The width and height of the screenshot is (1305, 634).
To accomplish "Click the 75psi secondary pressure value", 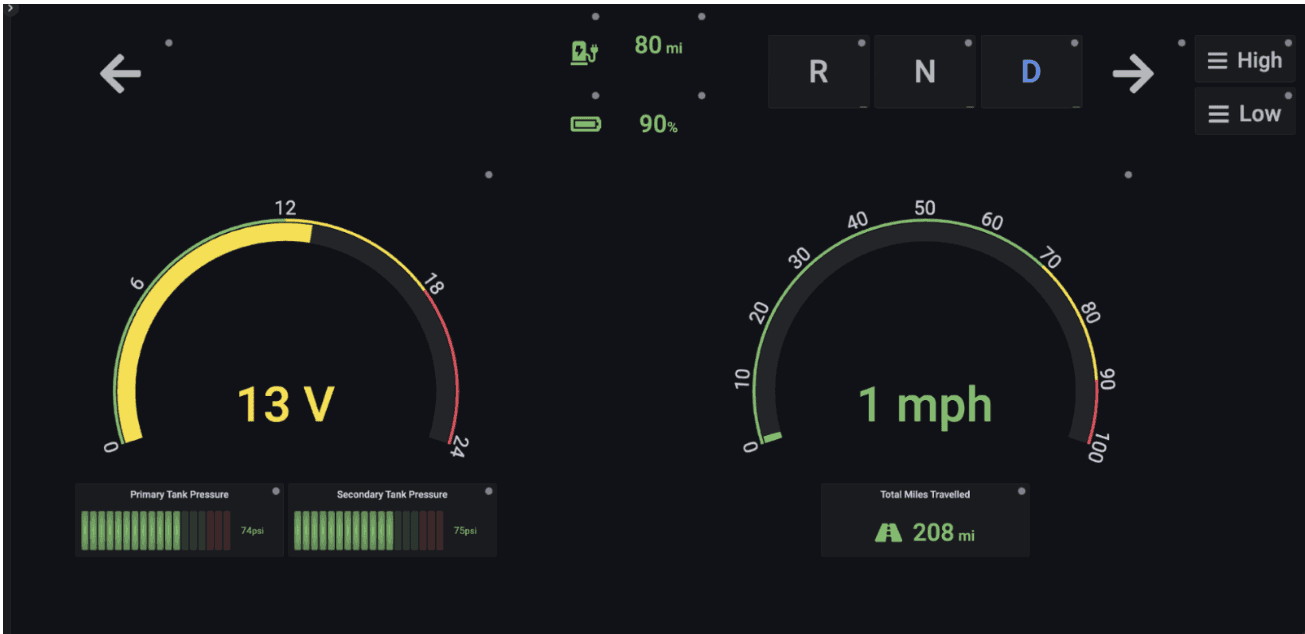I will coord(465,531).
